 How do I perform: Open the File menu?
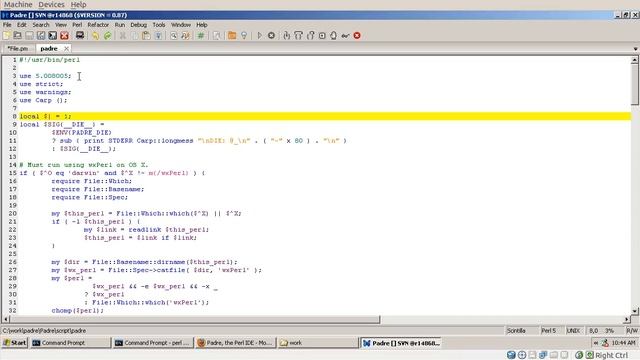tap(7, 24)
